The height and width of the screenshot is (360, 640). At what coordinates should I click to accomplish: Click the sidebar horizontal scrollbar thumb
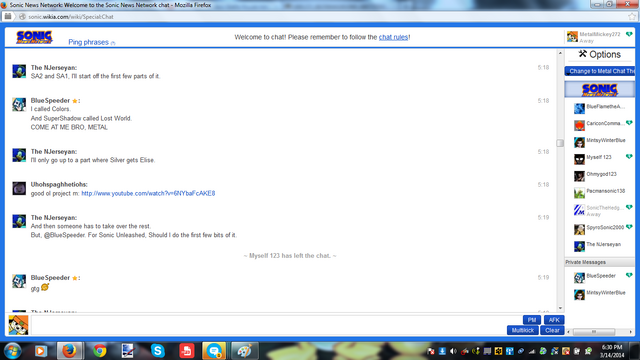[x=594, y=331]
